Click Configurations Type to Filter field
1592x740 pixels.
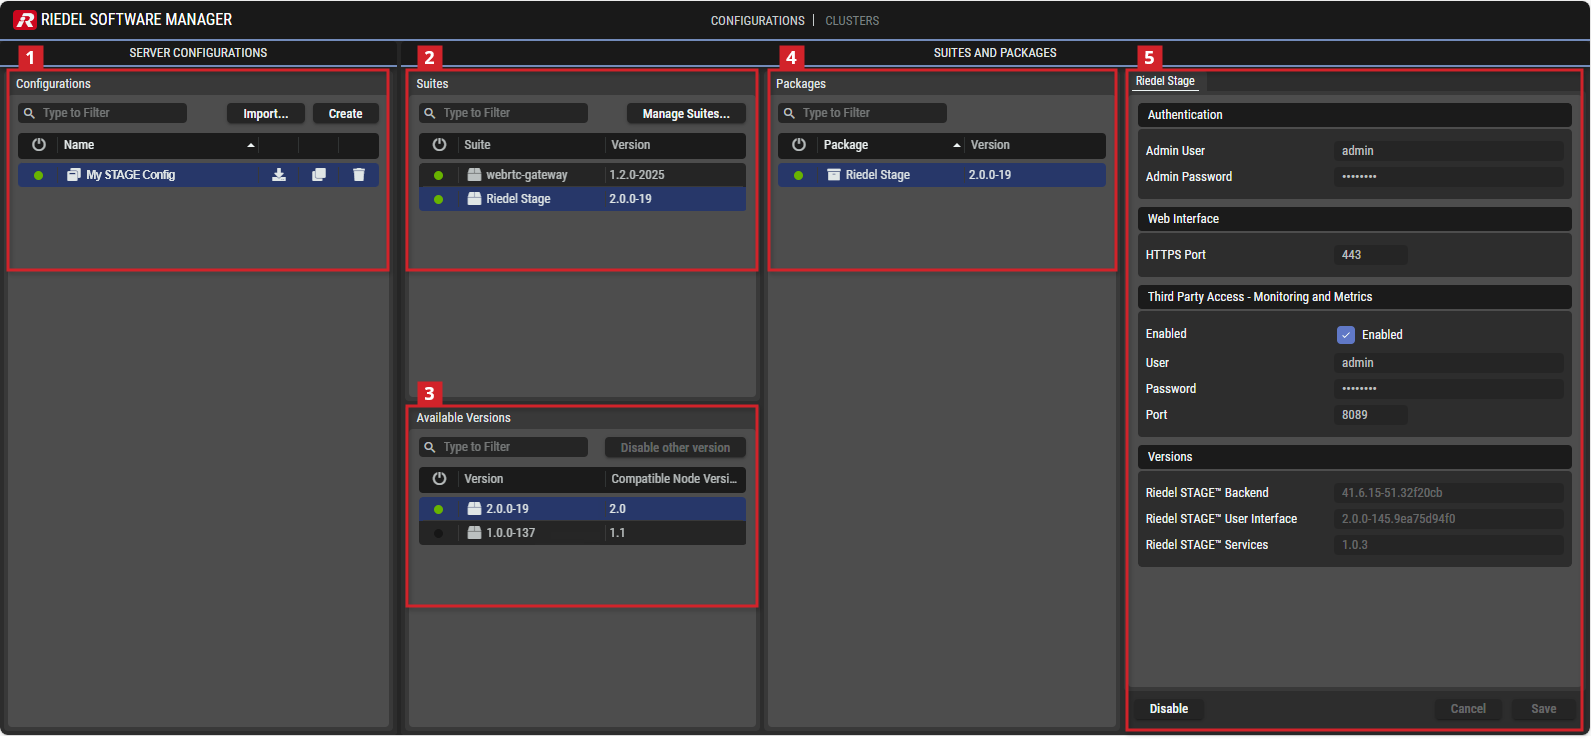pos(102,113)
